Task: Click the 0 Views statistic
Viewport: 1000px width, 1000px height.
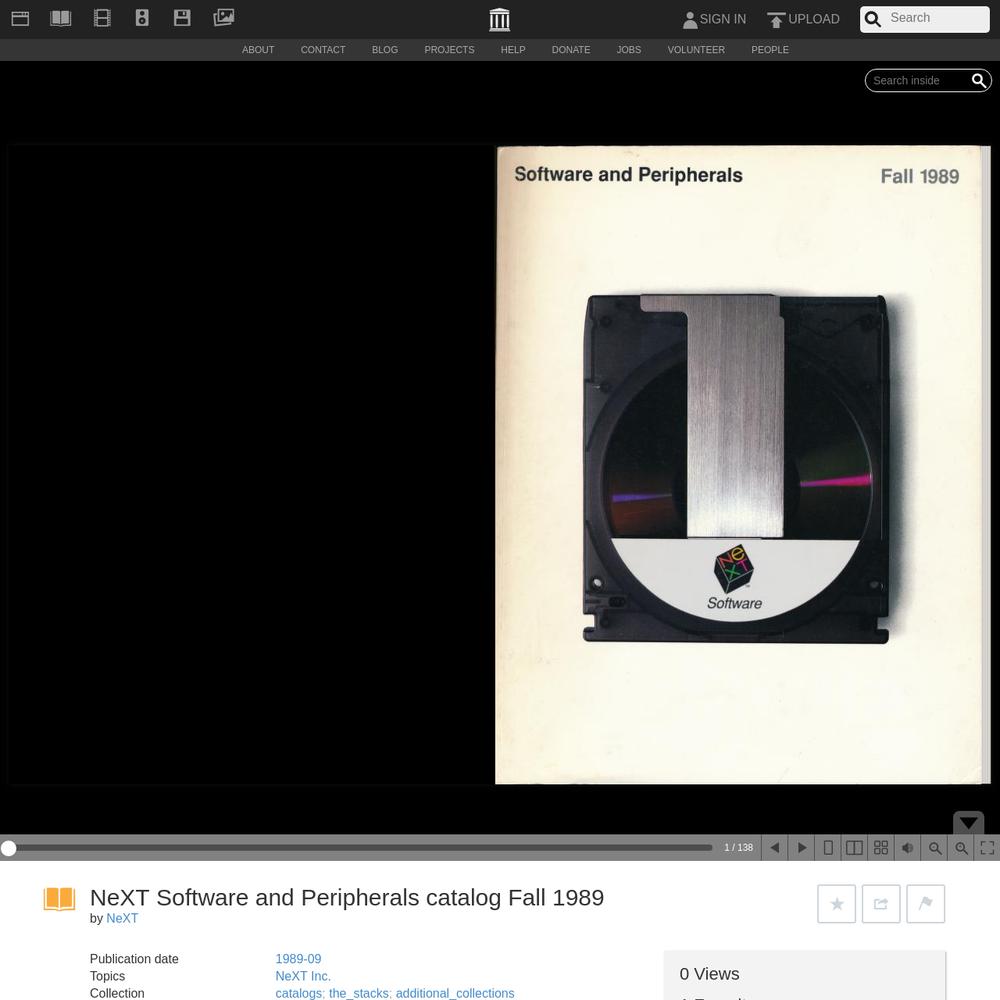Action: point(709,974)
